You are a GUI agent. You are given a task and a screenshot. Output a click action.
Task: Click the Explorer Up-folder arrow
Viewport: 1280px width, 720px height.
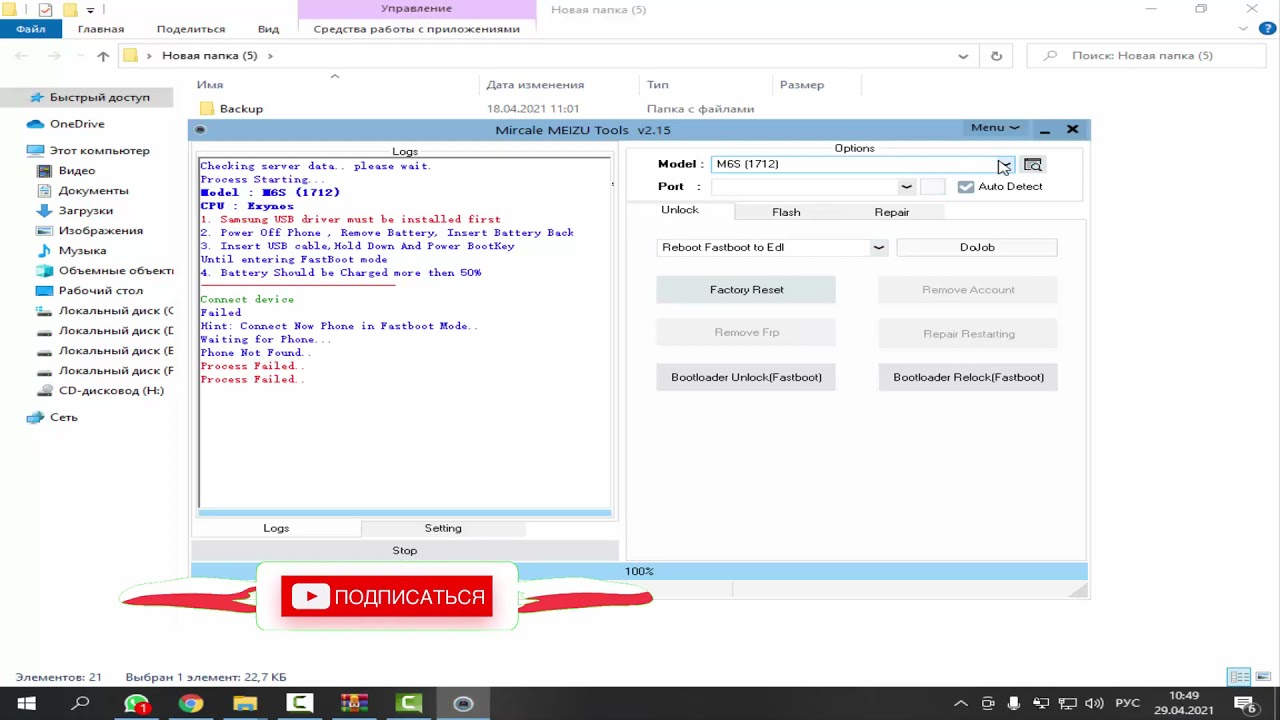pyautogui.click(x=103, y=56)
